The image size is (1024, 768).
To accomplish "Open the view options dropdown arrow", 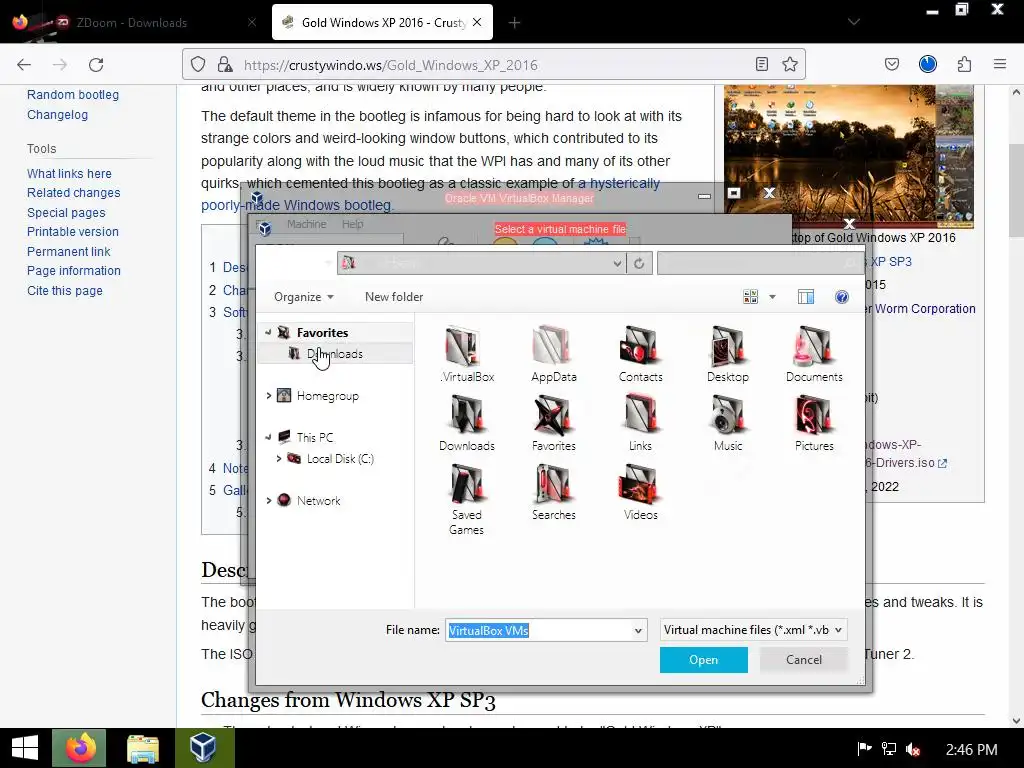I will [772, 297].
